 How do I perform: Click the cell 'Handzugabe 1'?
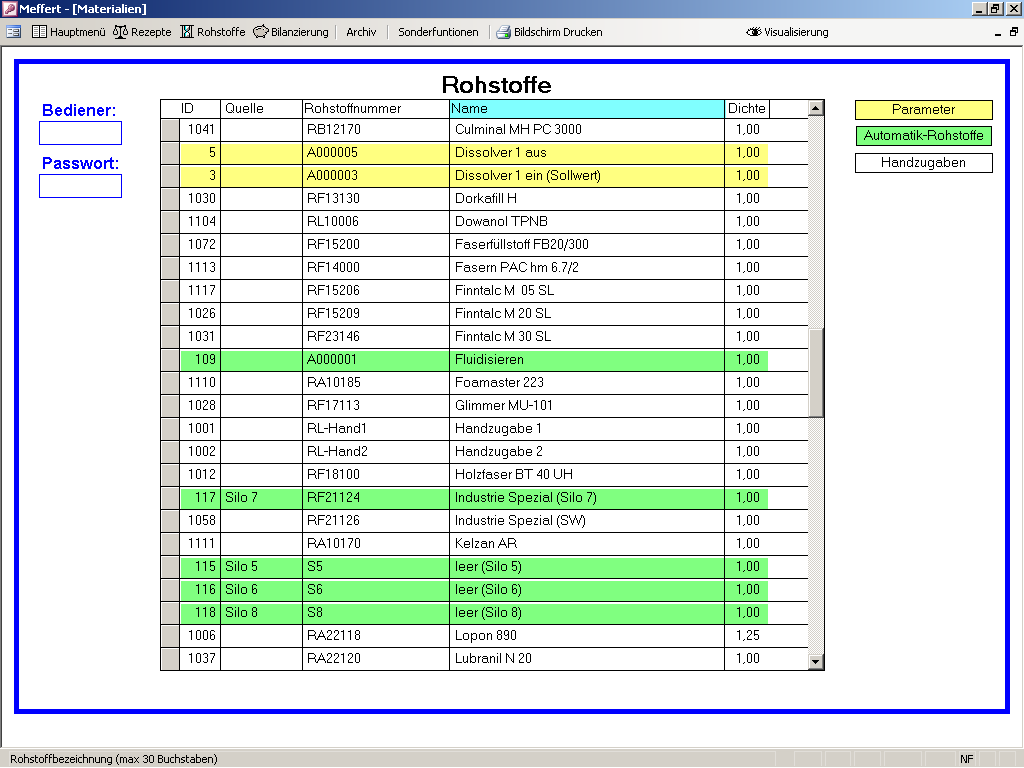(x=587, y=428)
